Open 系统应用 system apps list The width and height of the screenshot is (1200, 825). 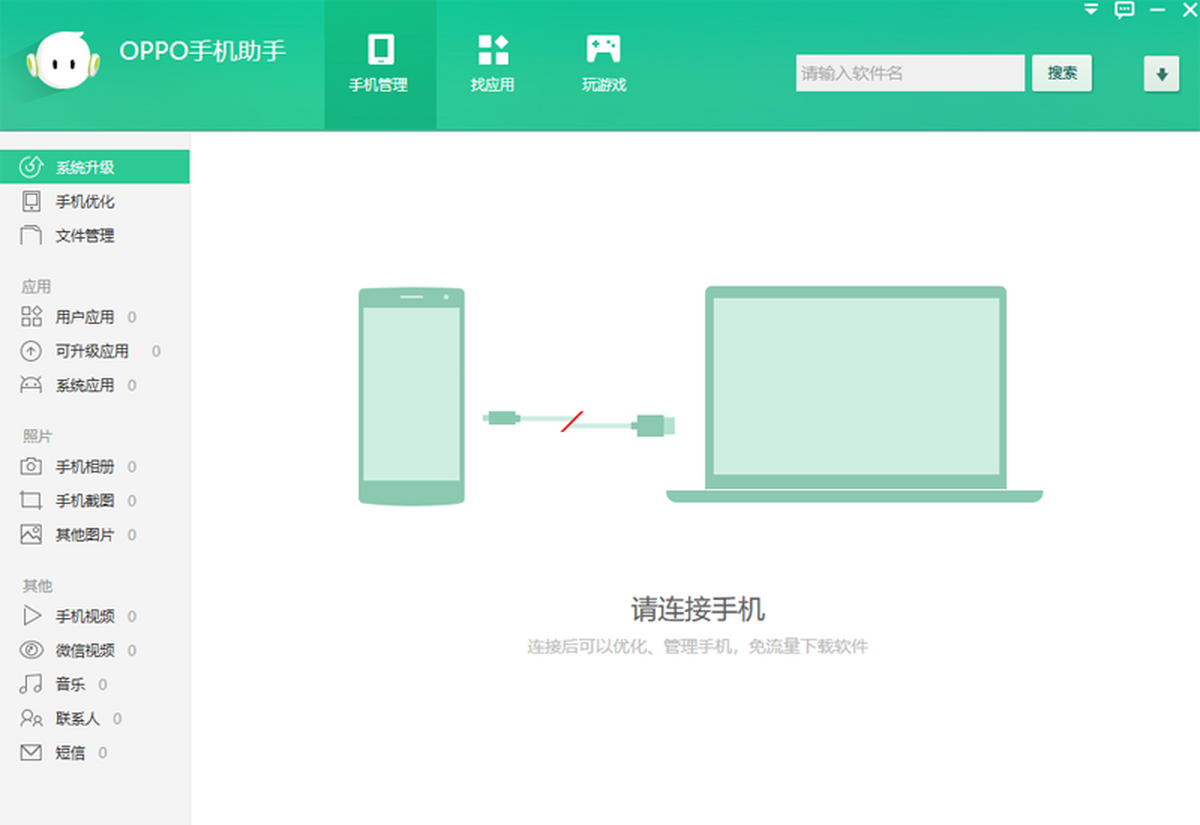[x=85, y=385]
